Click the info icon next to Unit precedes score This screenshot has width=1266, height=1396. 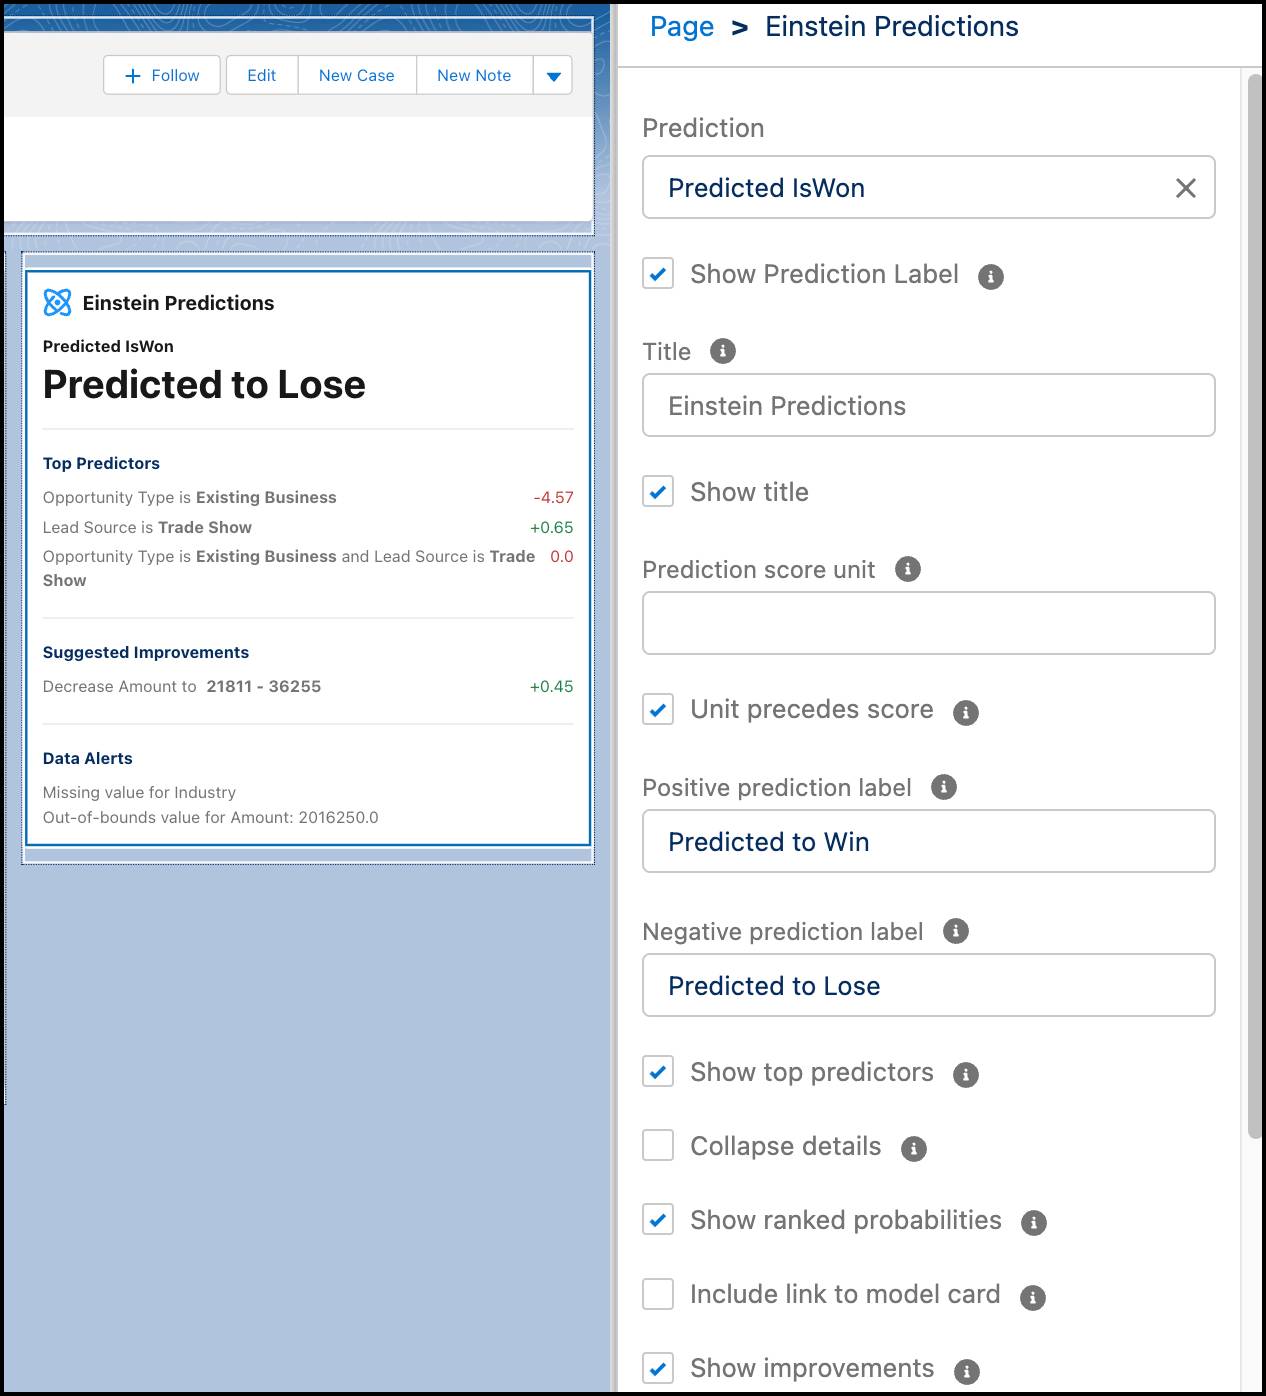click(x=965, y=711)
